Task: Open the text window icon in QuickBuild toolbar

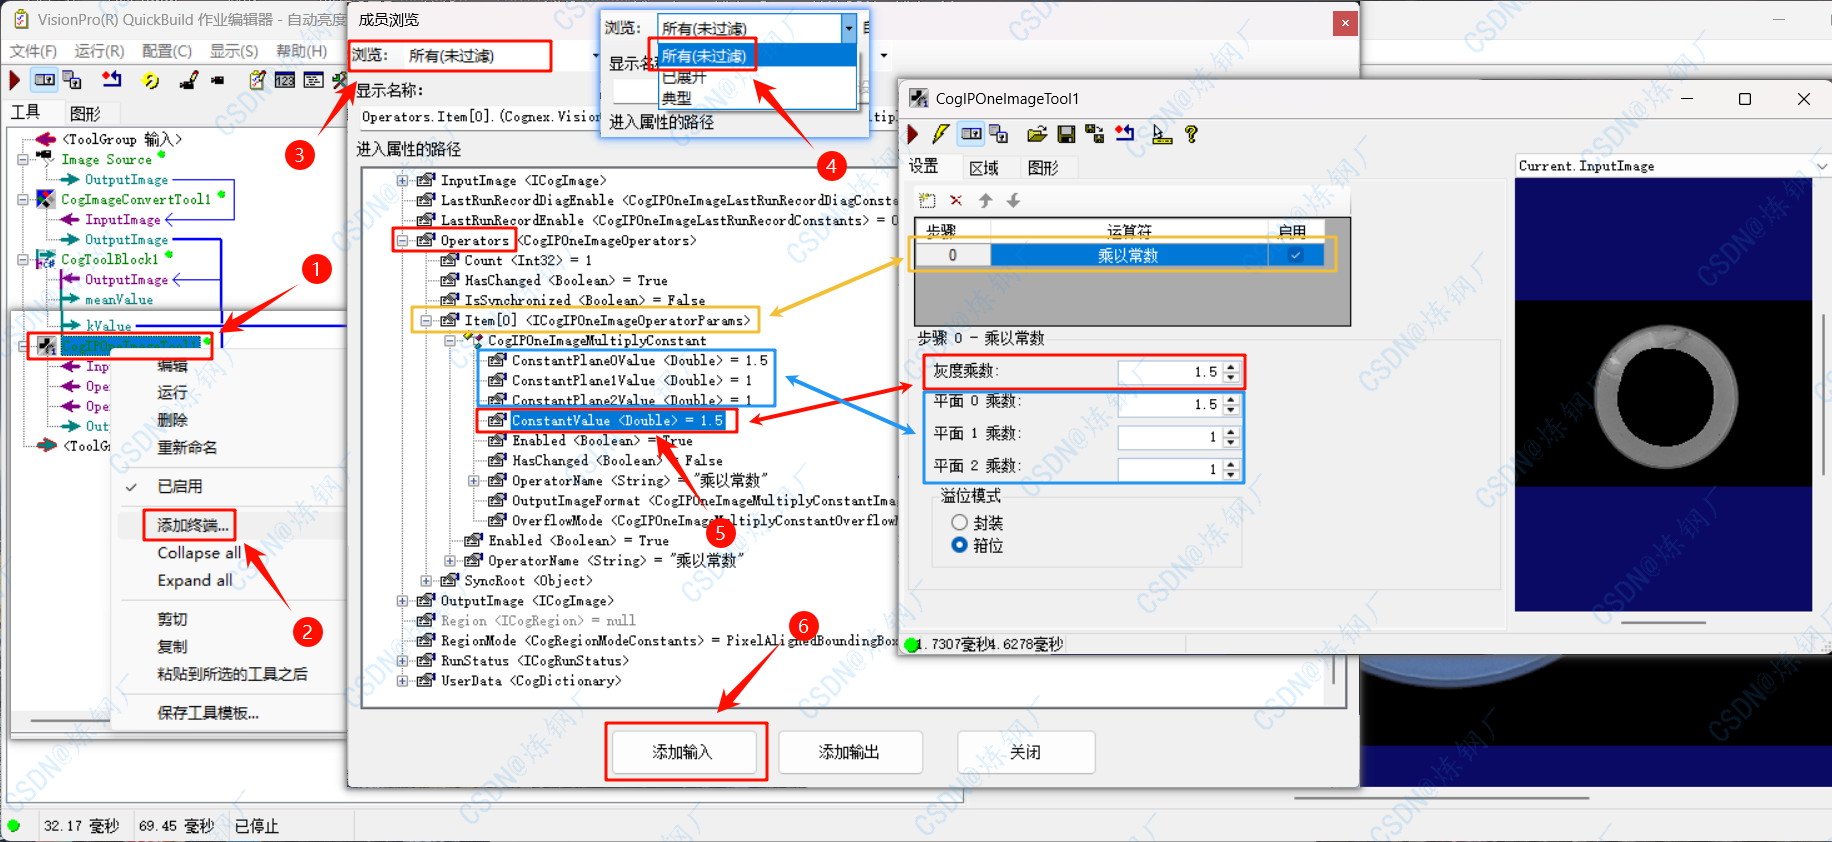Action: (314, 80)
